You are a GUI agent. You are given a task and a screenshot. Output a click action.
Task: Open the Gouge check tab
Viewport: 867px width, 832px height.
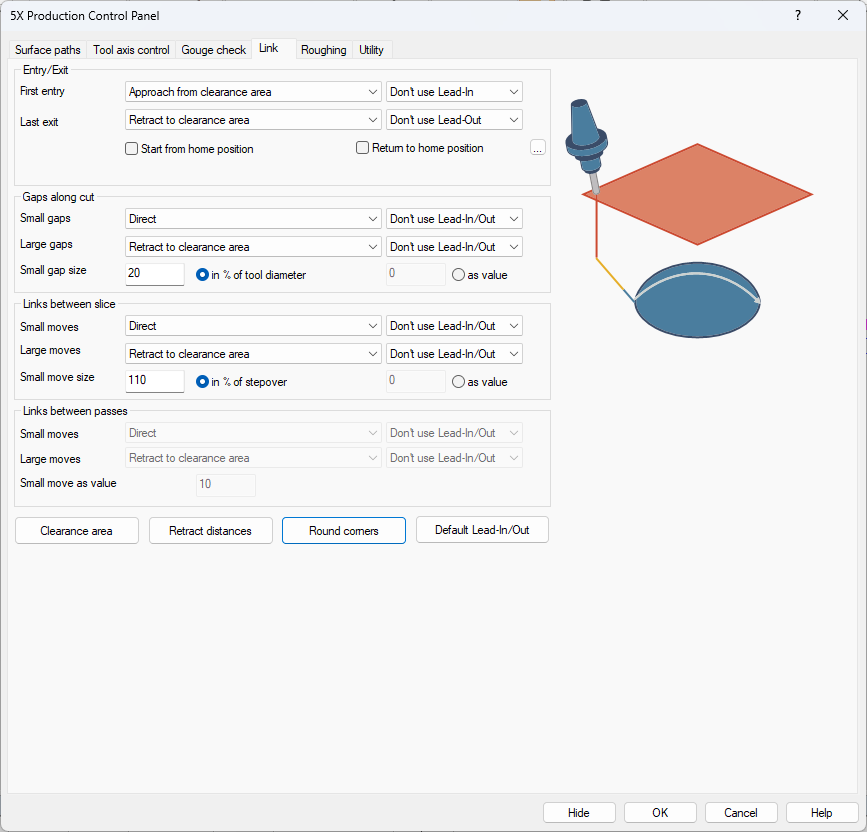coord(214,50)
